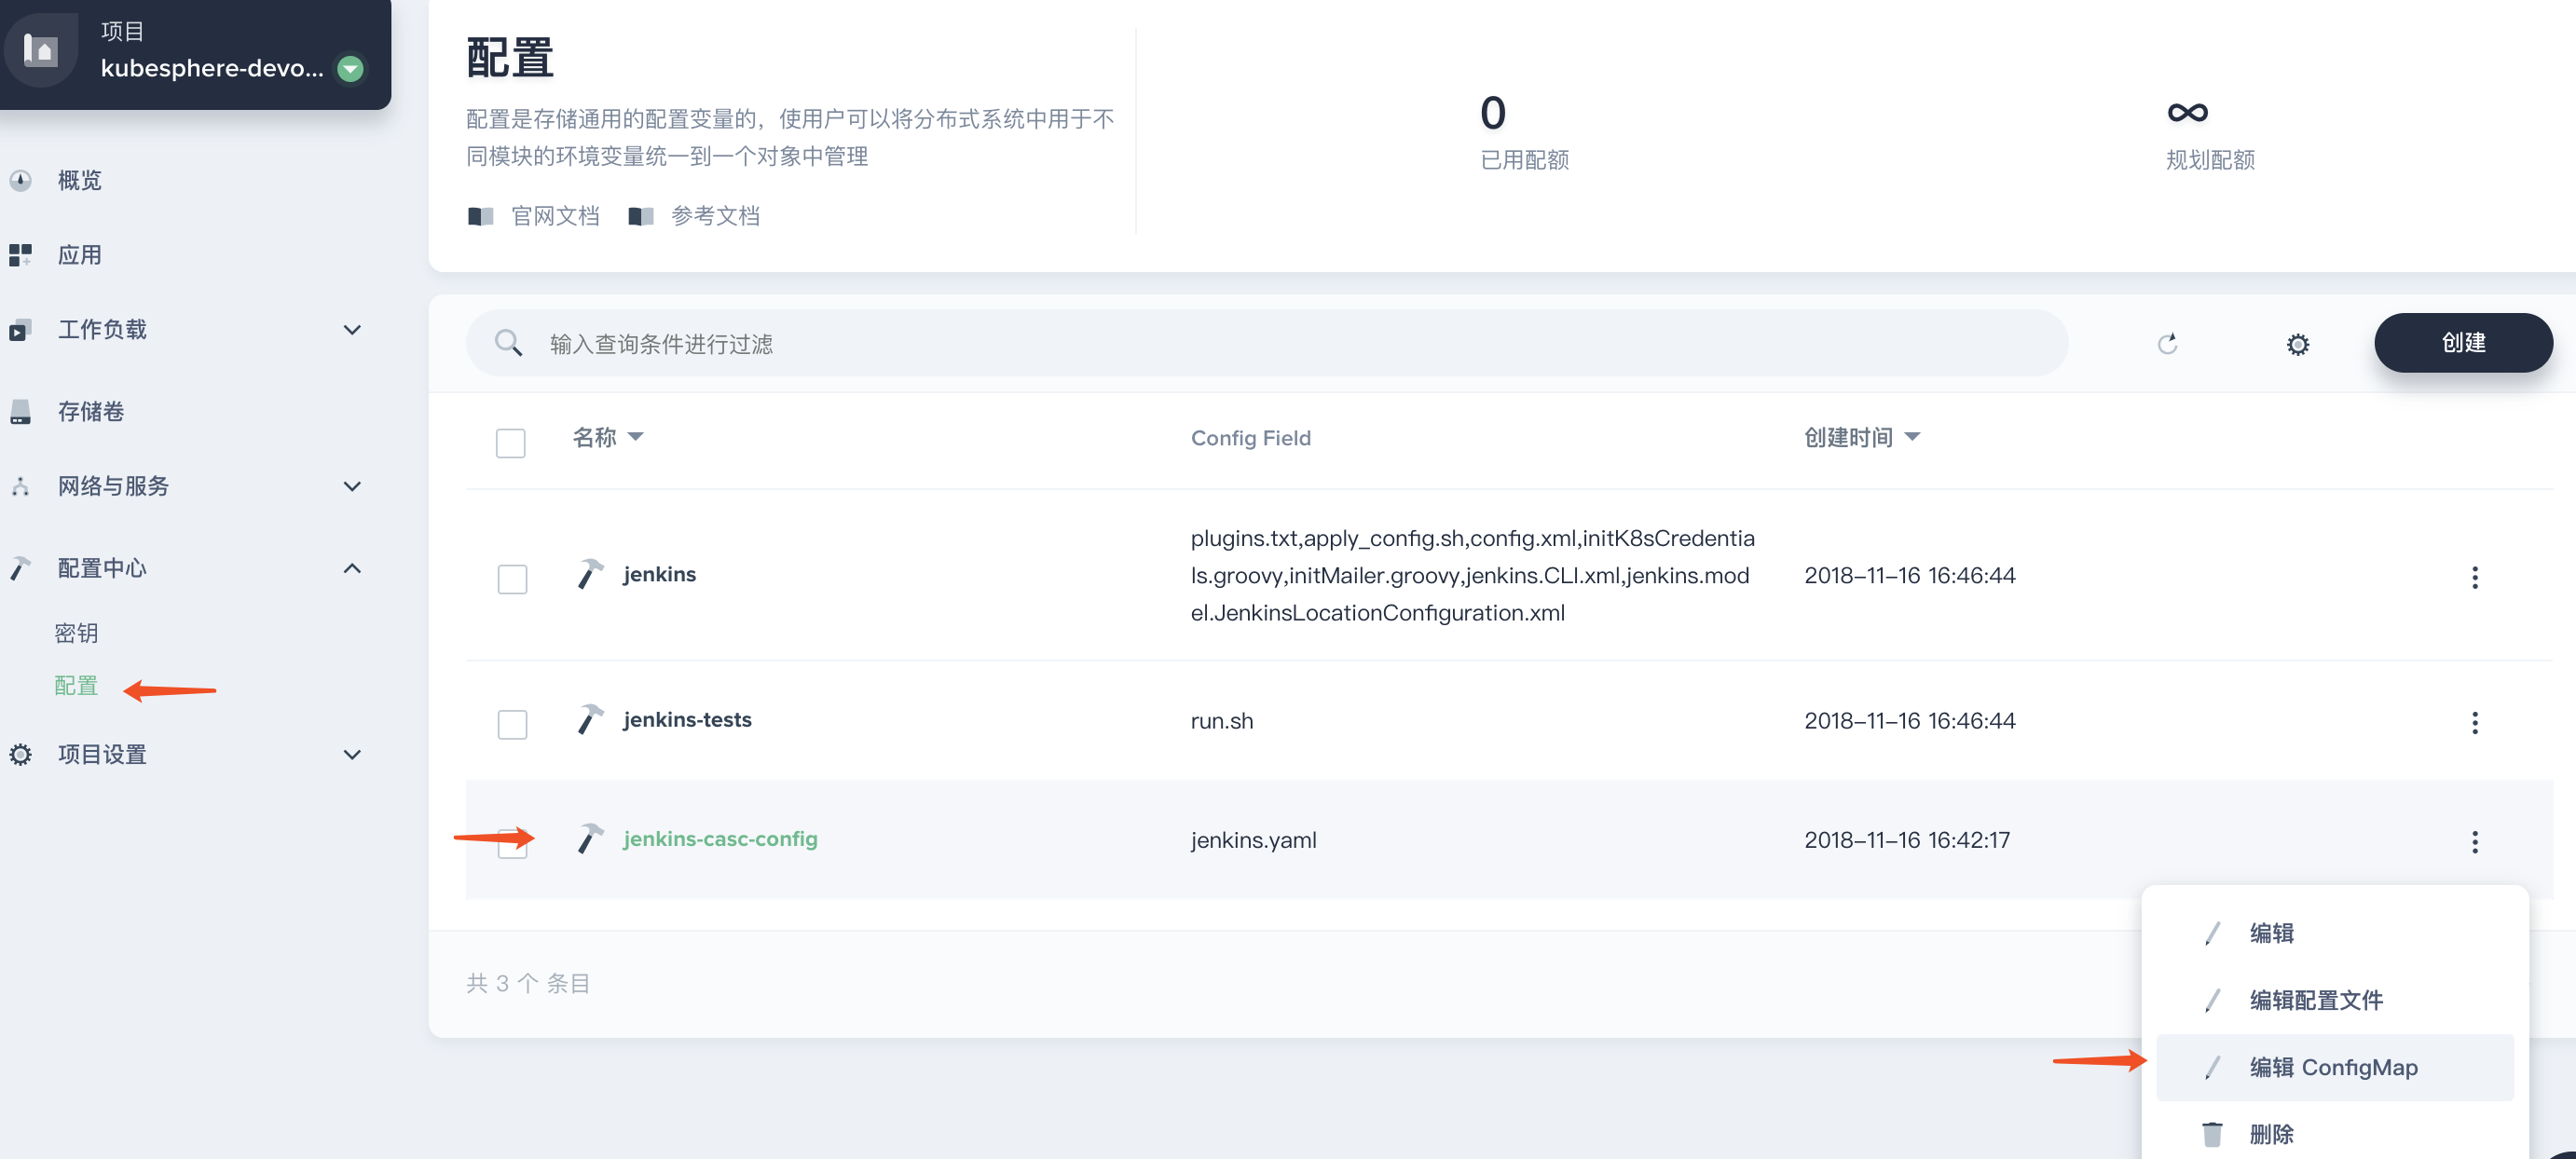Open the 参考文档 link
The height and width of the screenshot is (1159, 2576).
click(715, 216)
